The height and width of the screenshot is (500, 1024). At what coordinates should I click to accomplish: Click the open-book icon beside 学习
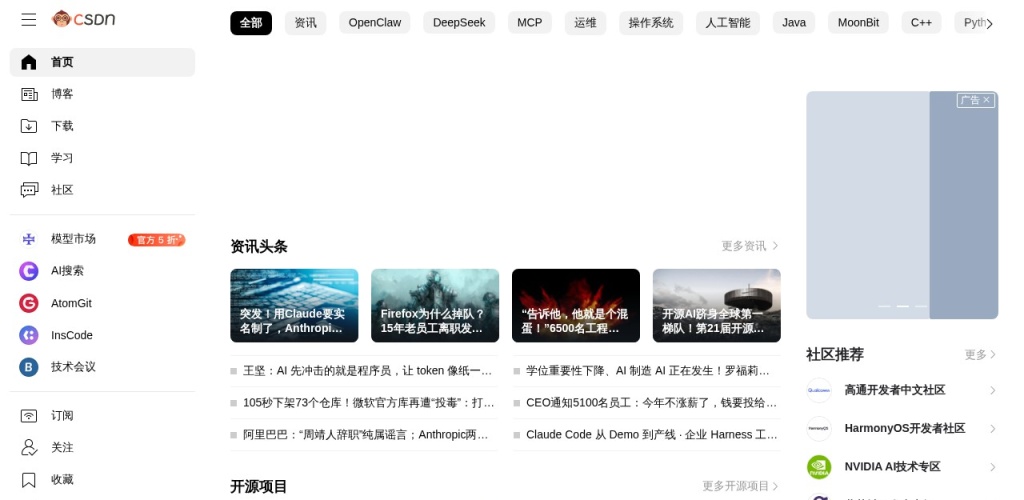tap(29, 158)
